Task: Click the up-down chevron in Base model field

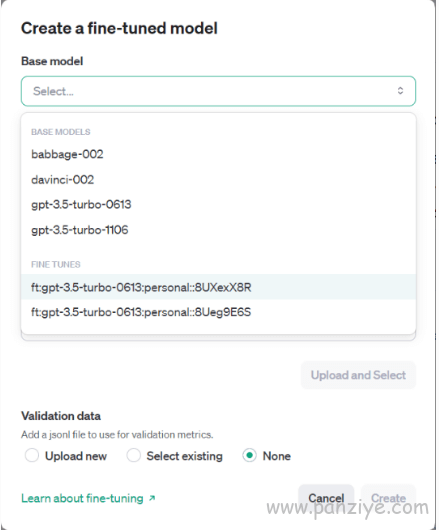Action: 400,91
